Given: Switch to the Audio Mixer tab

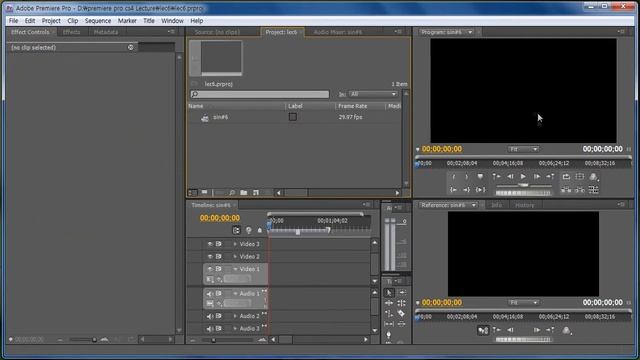Looking at the screenshot, I should point(338,32).
